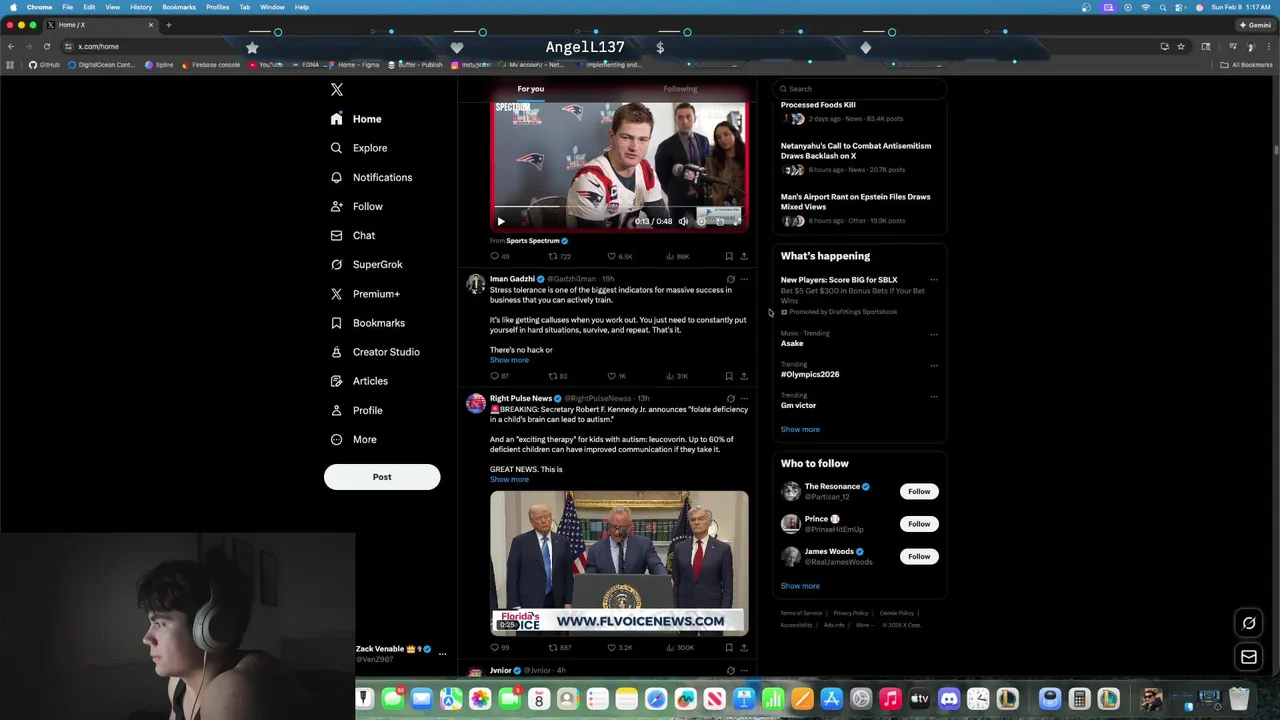The height and width of the screenshot is (720, 1280).
Task: Enter fullscreen on Sports Spectrum video
Action: coord(737,221)
